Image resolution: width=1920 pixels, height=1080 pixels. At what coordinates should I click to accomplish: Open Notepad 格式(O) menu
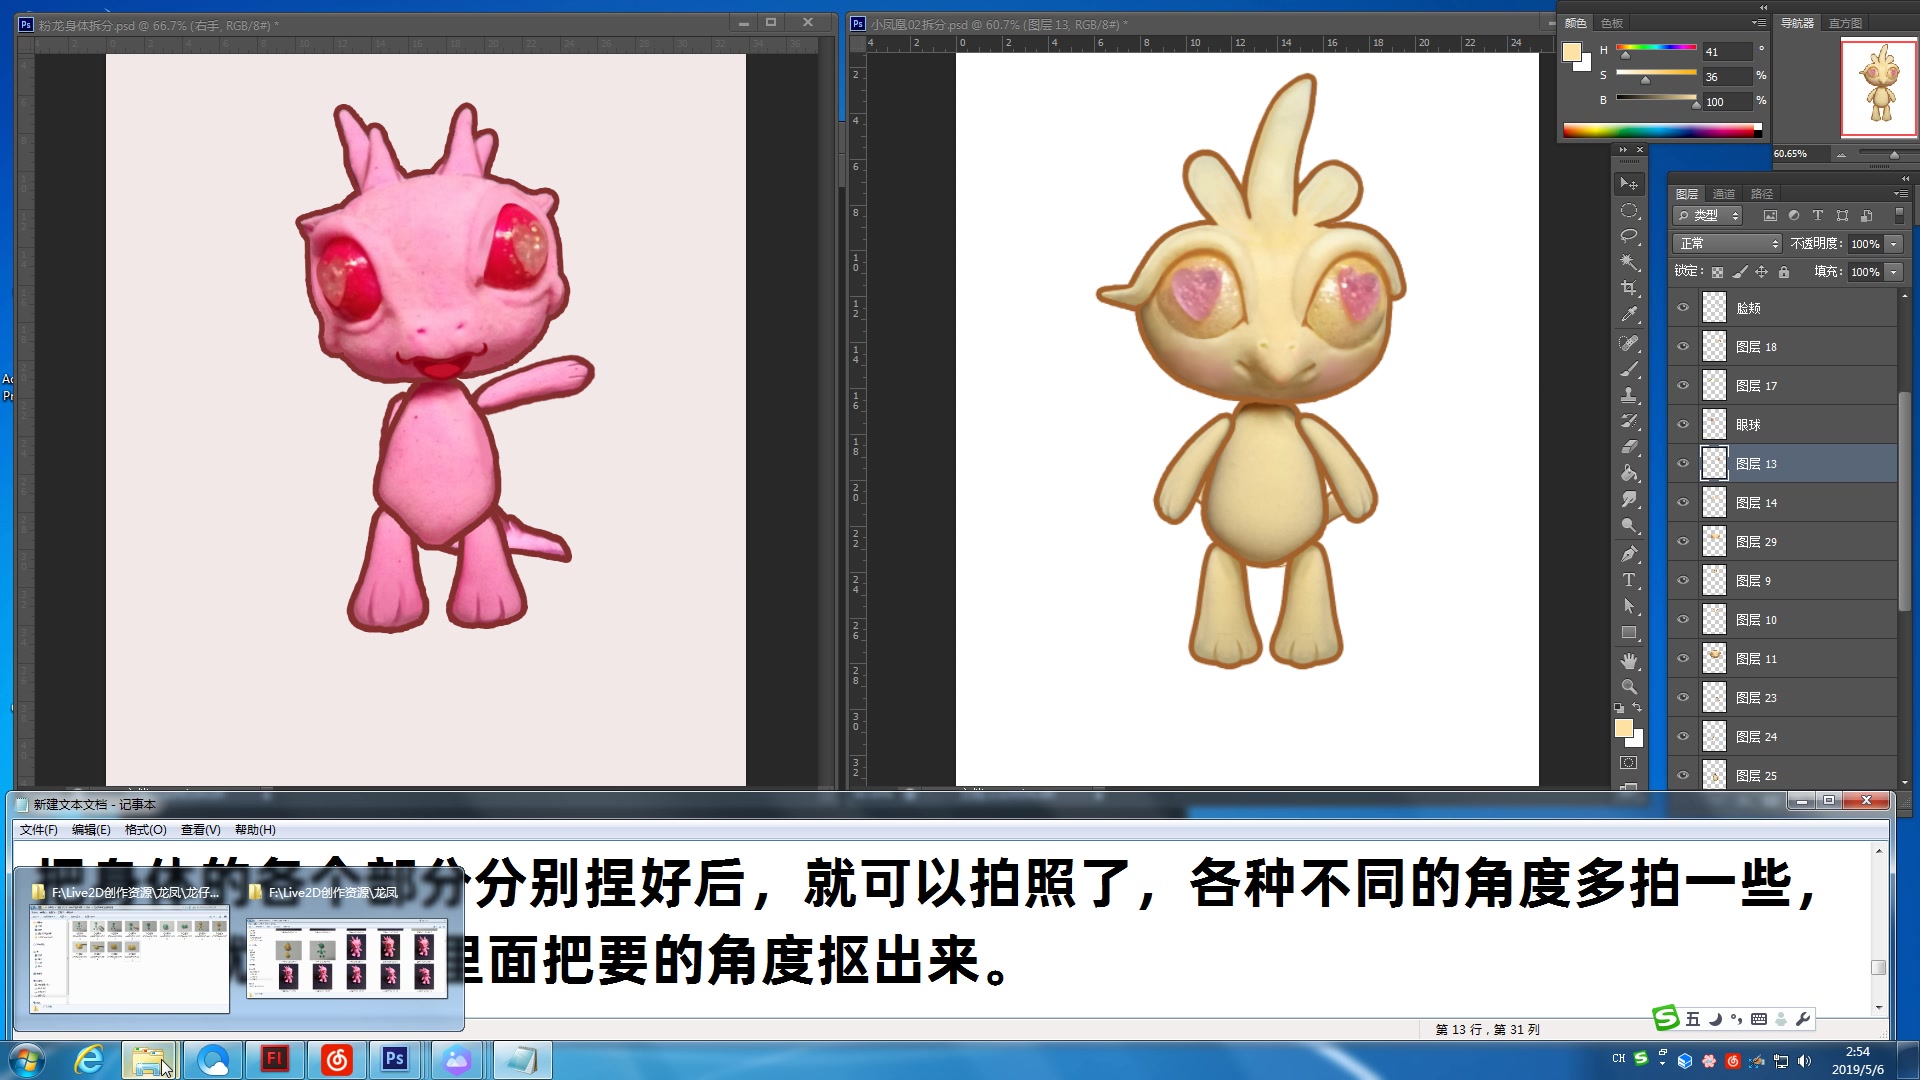(146, 830)
